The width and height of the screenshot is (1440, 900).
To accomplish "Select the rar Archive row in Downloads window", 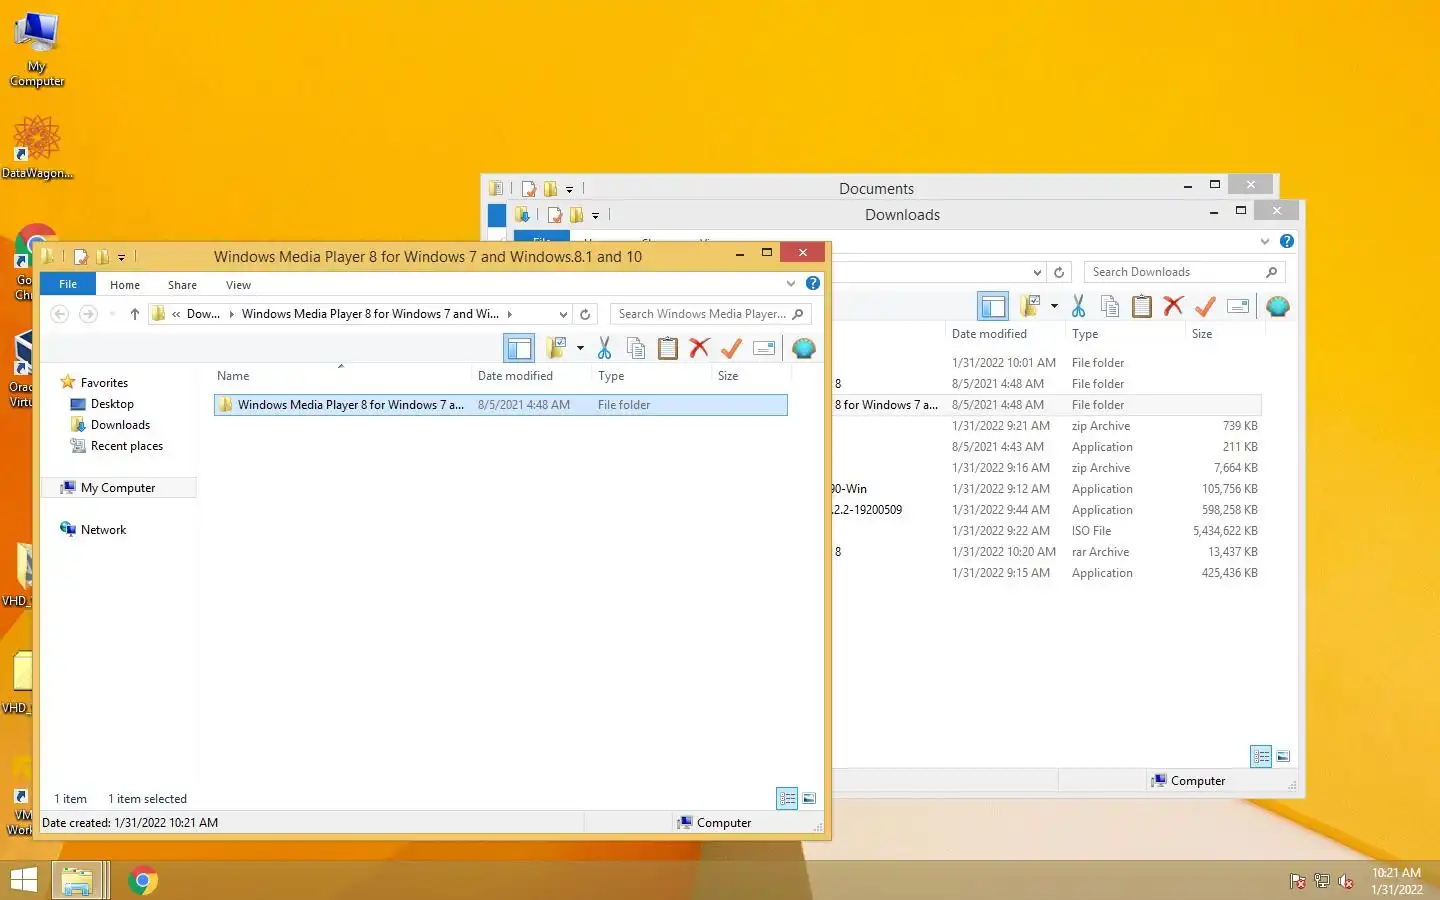I will point(1046,552).
